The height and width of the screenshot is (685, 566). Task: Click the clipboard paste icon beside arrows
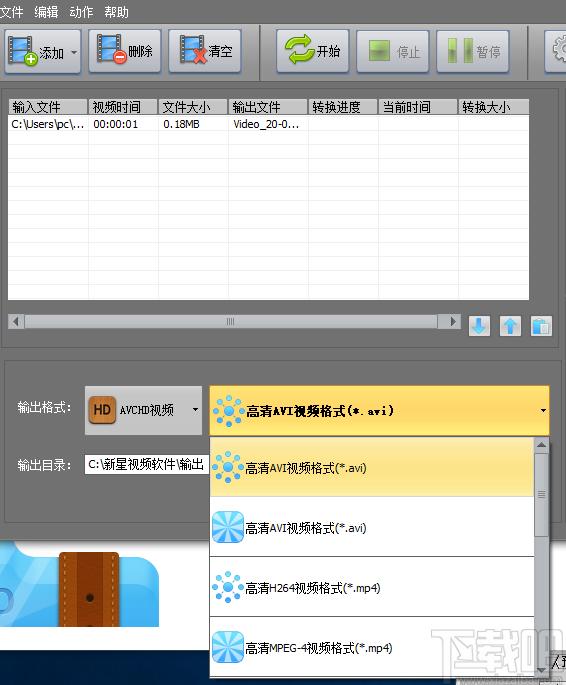click(x=541, y=326)
